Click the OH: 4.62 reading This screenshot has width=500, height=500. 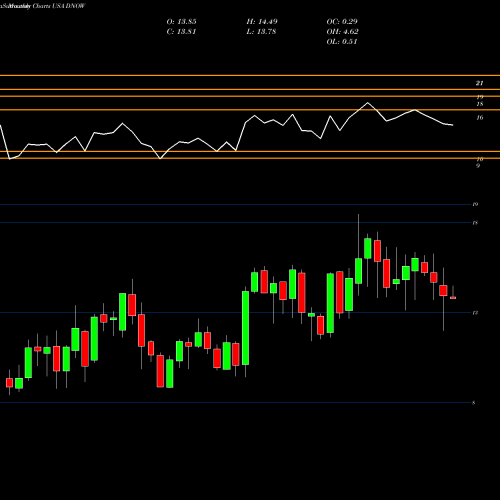click(342, 32)
